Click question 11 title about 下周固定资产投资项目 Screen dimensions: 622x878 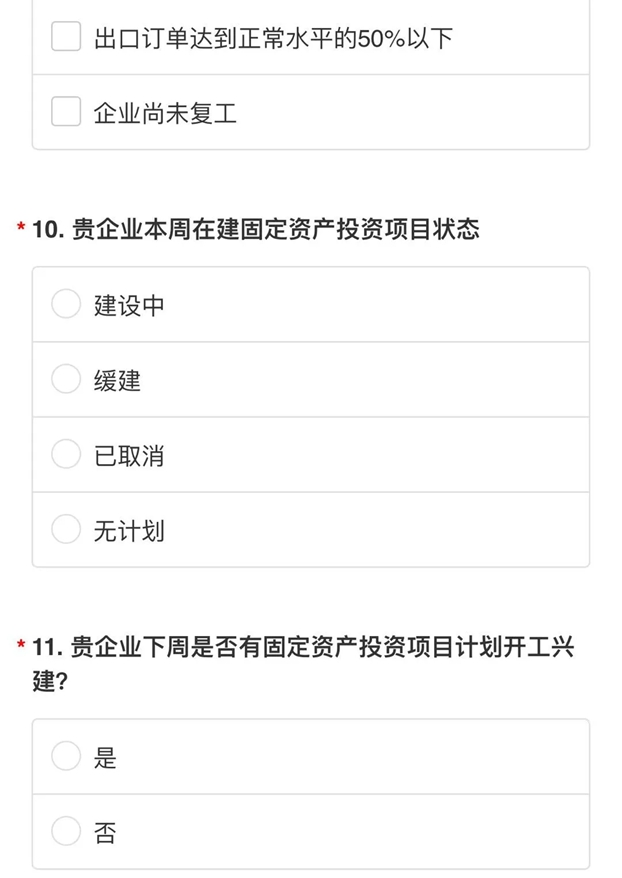pyautogui.click(x=303, y=664)
